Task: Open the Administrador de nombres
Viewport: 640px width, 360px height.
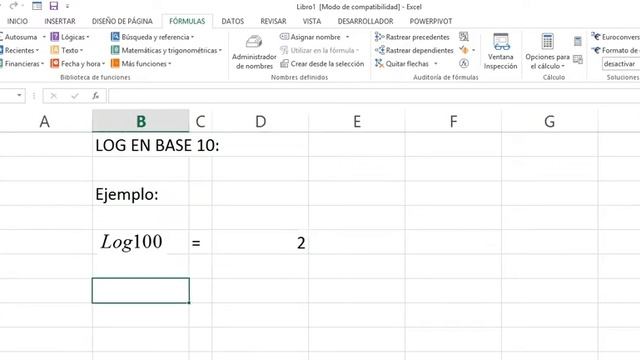Action: tap(254, 52)
